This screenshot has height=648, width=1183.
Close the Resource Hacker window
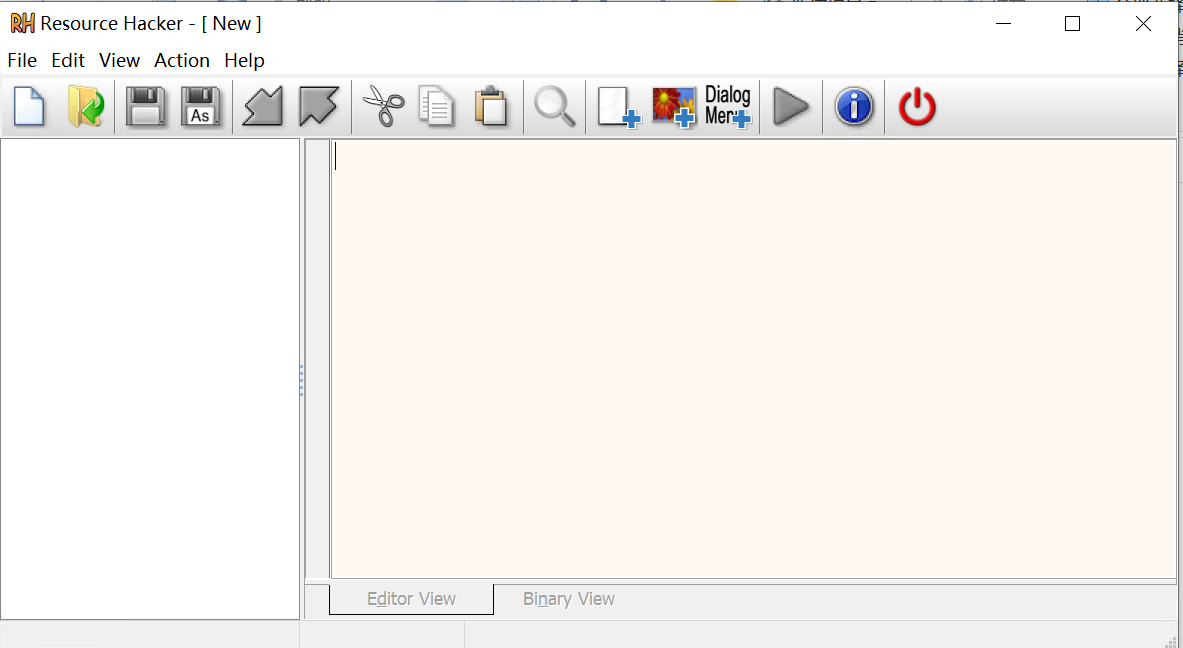click(x=1143, y=23)
